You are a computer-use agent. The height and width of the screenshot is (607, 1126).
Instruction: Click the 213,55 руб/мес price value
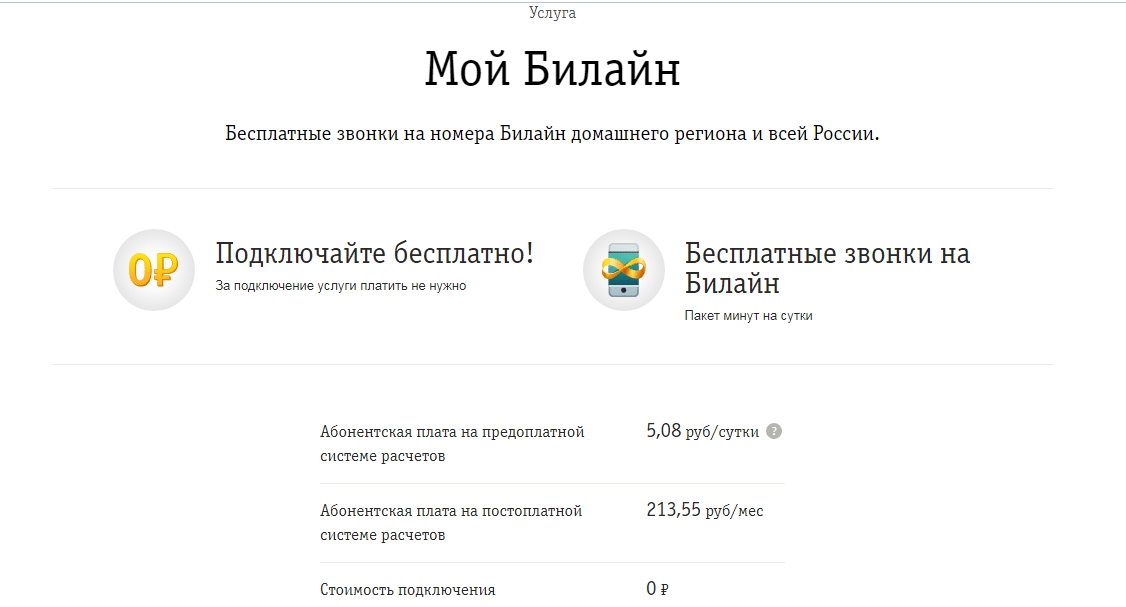[704, 511]
